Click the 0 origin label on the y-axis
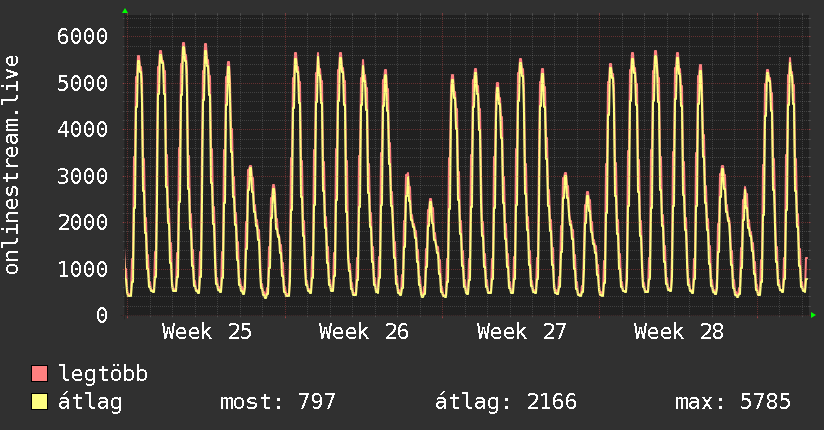824x430 pixels. pyautogui.click(x=102, y=315)
